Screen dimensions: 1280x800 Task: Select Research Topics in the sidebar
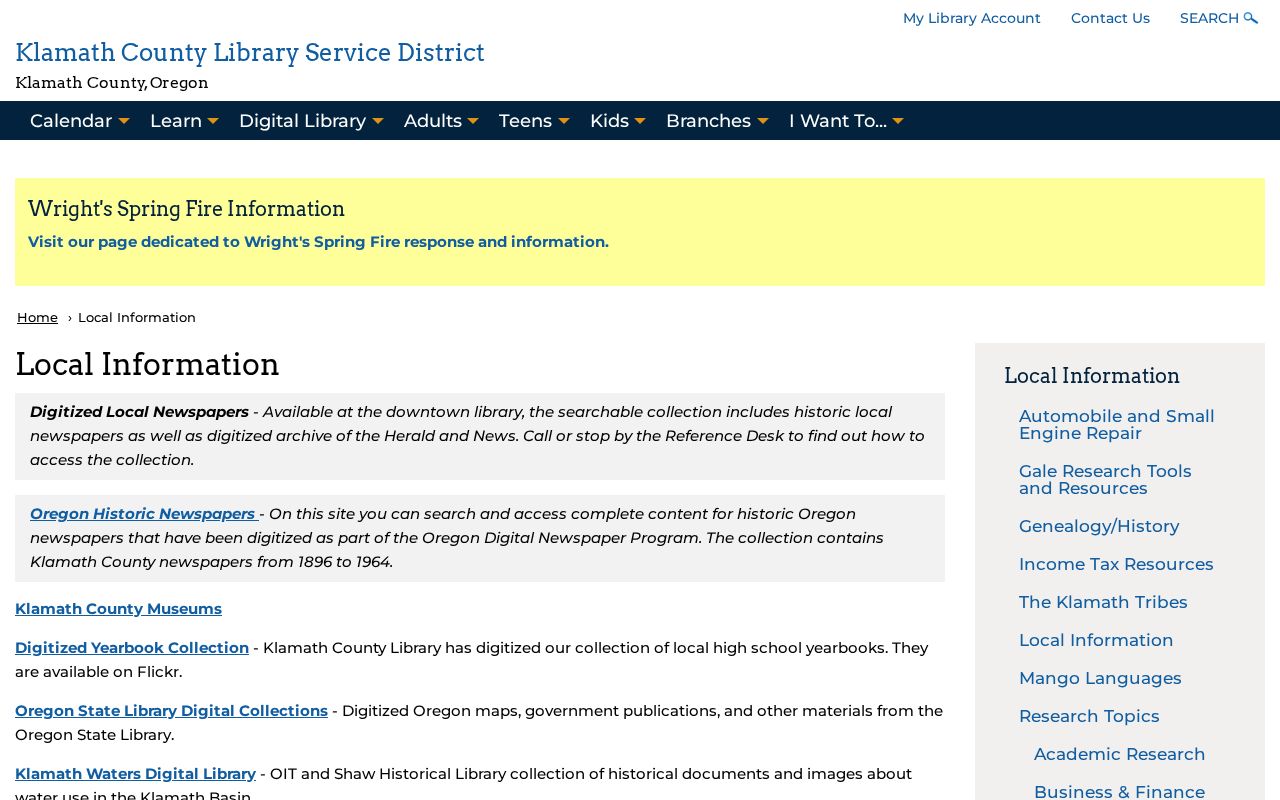1089,716
